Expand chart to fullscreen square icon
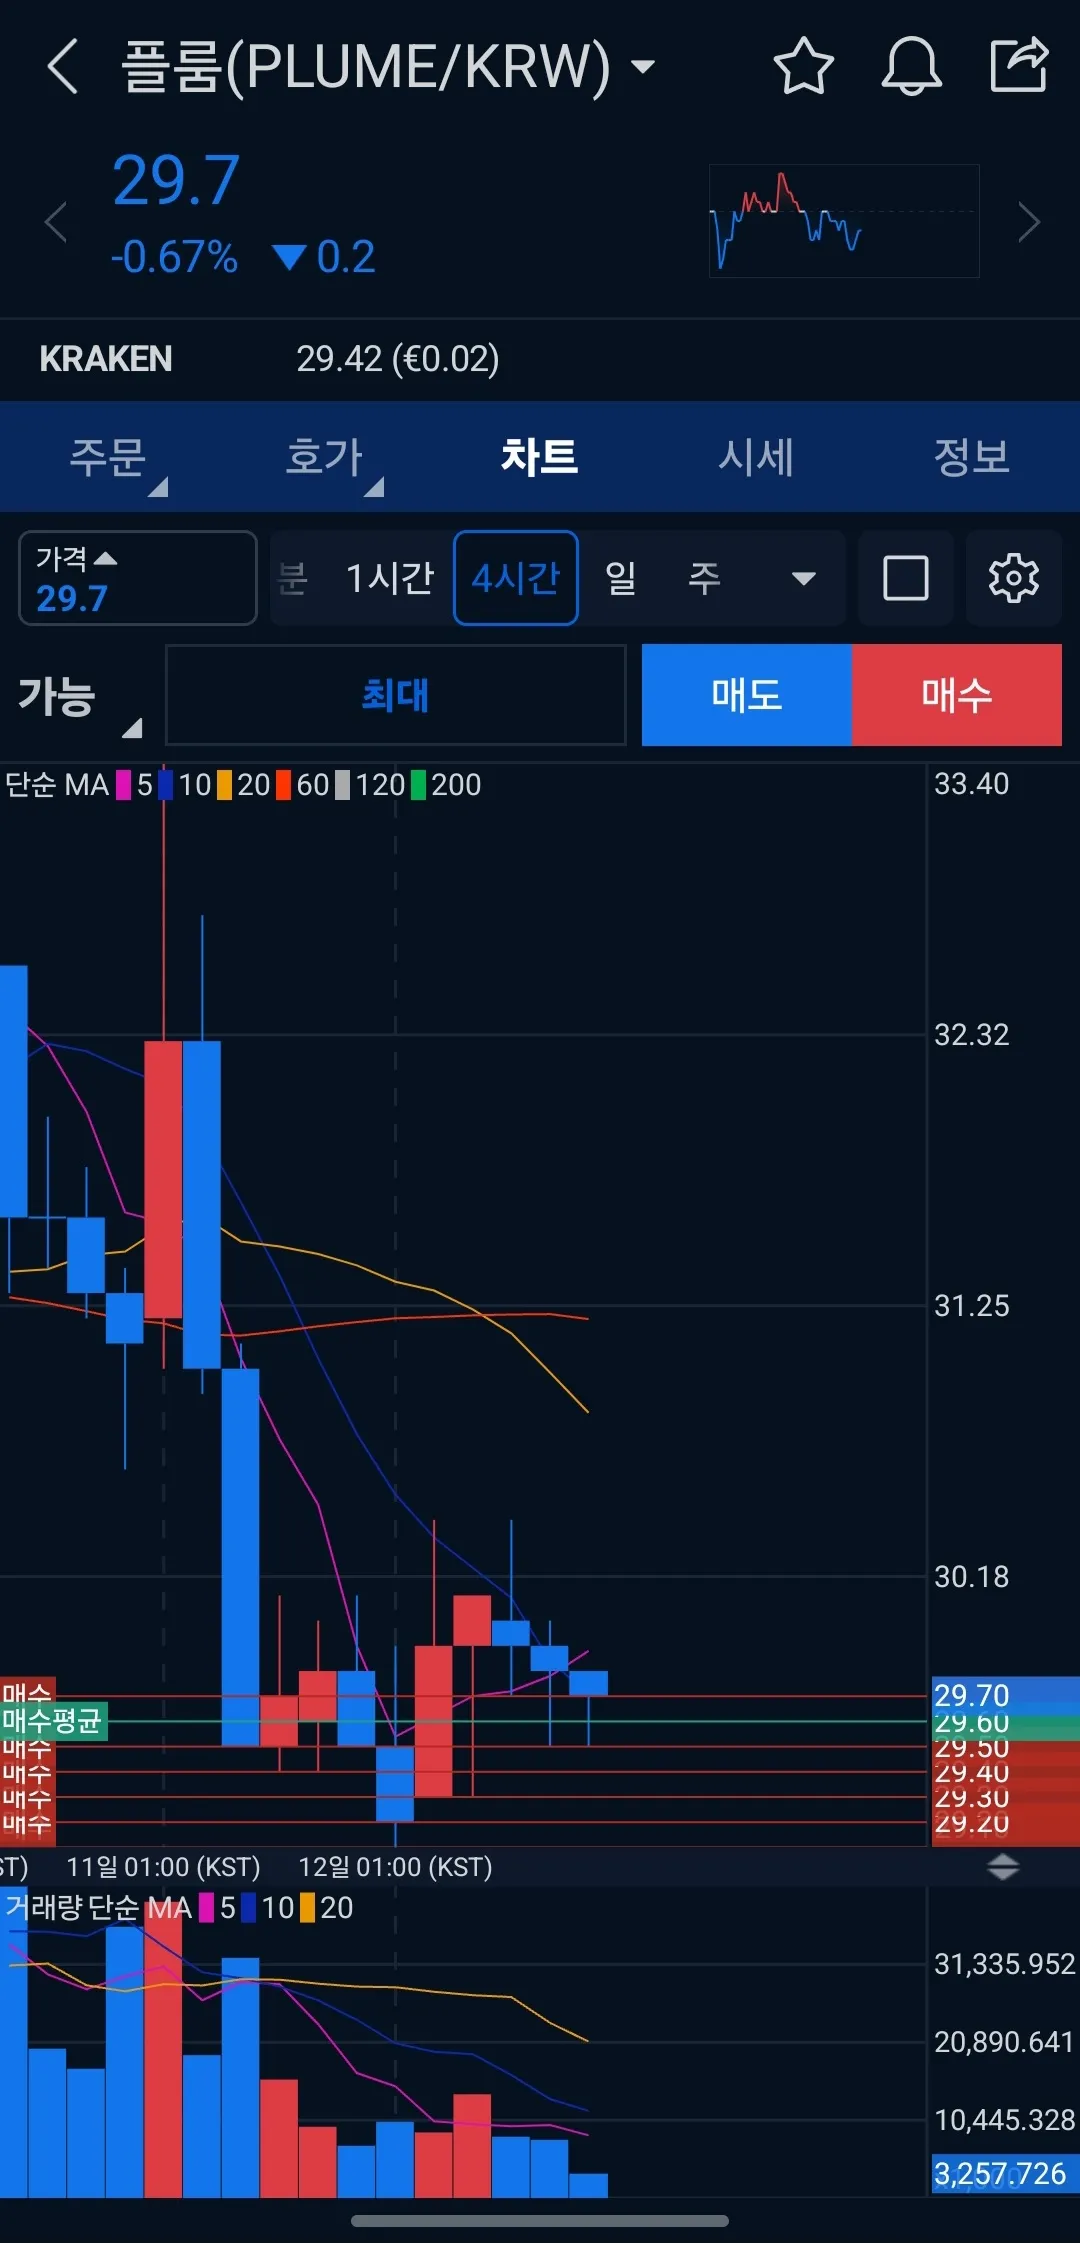The image size is (1080, 2243). point(905,578)
